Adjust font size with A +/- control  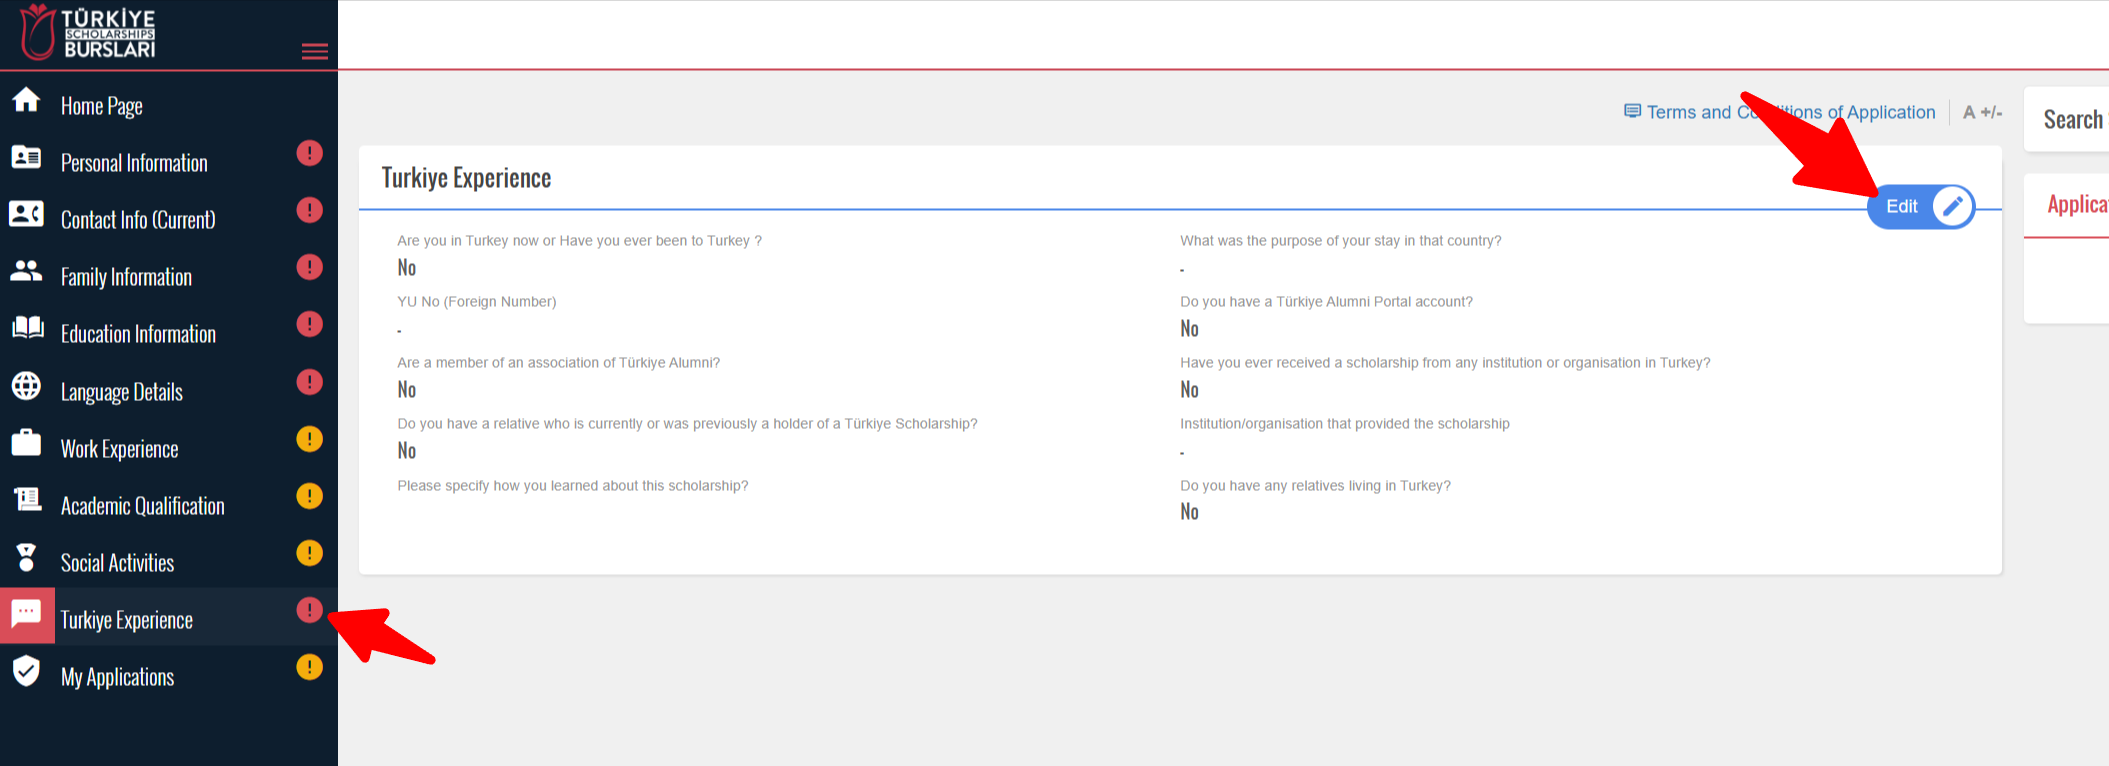coord(1981,112)
